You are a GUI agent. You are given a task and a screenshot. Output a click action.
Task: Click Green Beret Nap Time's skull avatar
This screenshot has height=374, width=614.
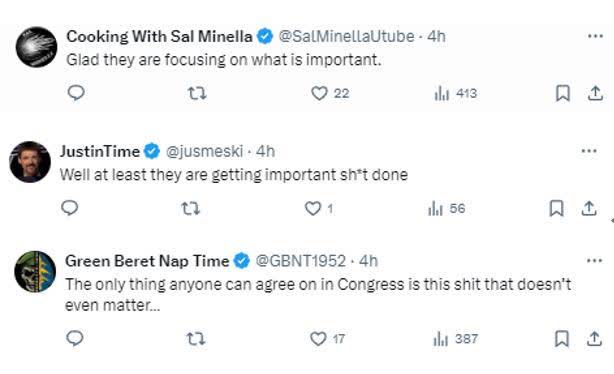35,272
